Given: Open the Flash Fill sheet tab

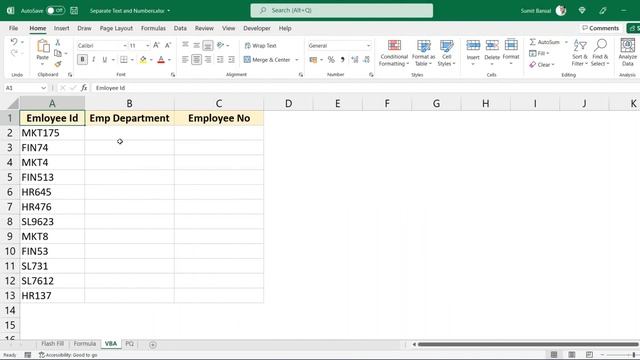Looking at the screenshot, I should 53,344.
